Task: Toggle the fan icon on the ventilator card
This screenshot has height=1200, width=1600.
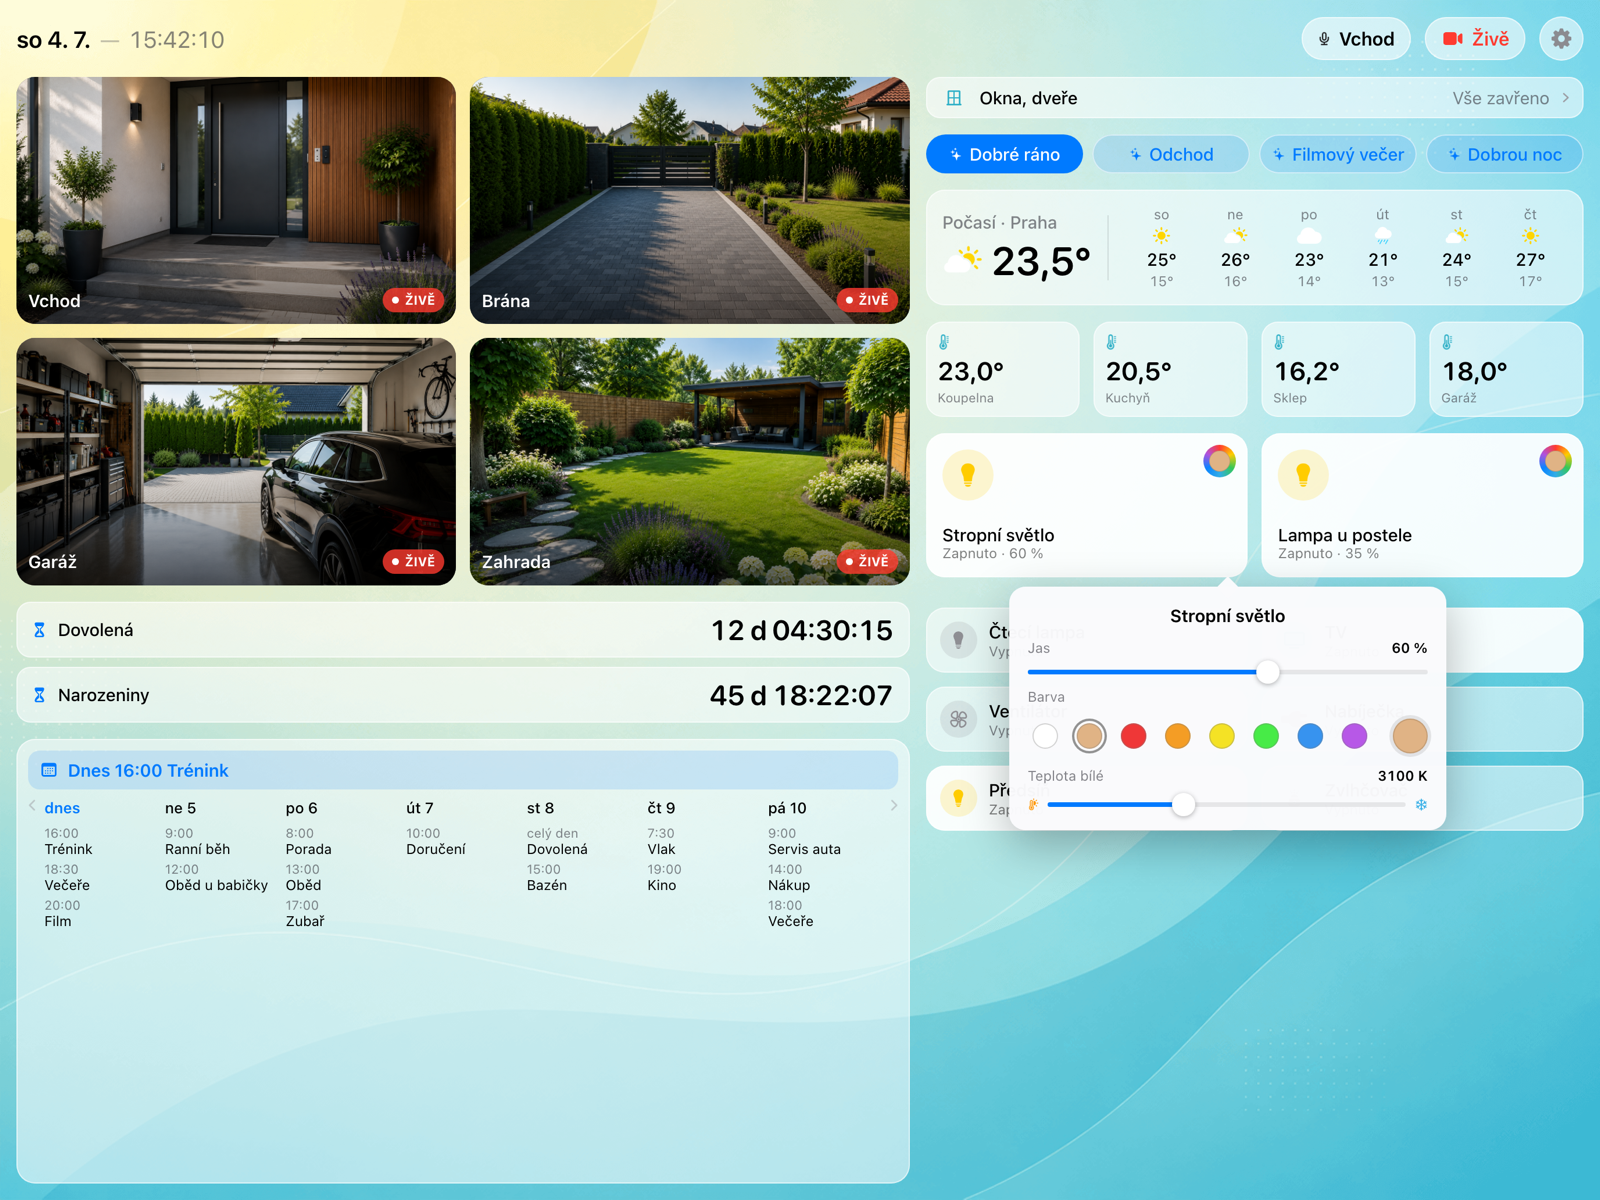Action: point(958,718)
